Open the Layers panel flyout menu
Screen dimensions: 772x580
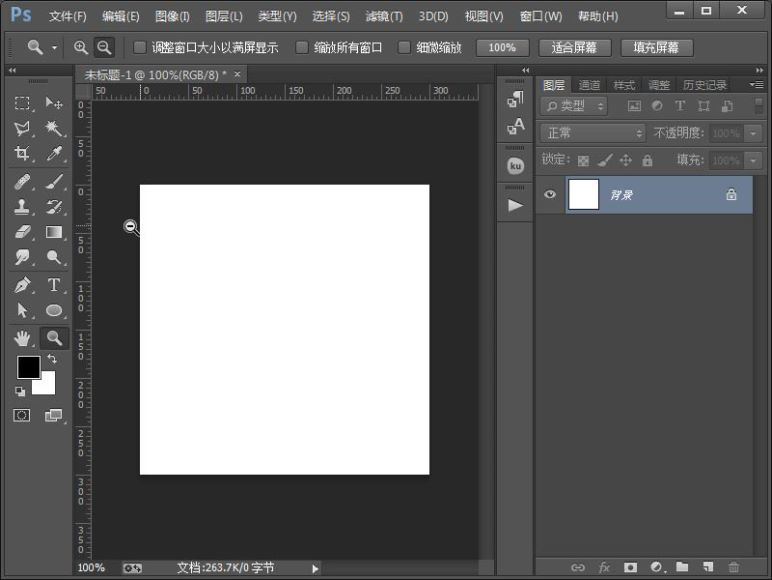(x=757, y=85)
